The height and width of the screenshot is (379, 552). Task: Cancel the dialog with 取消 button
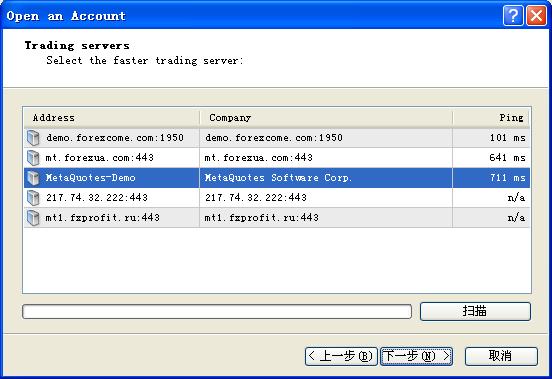pos(501,356)
